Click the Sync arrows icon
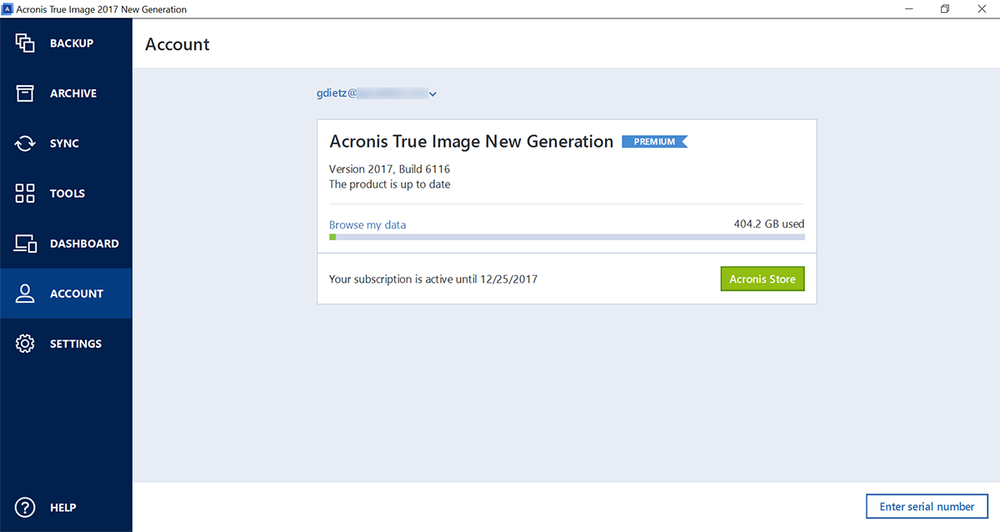The image size is (1000, 532). 25,144
